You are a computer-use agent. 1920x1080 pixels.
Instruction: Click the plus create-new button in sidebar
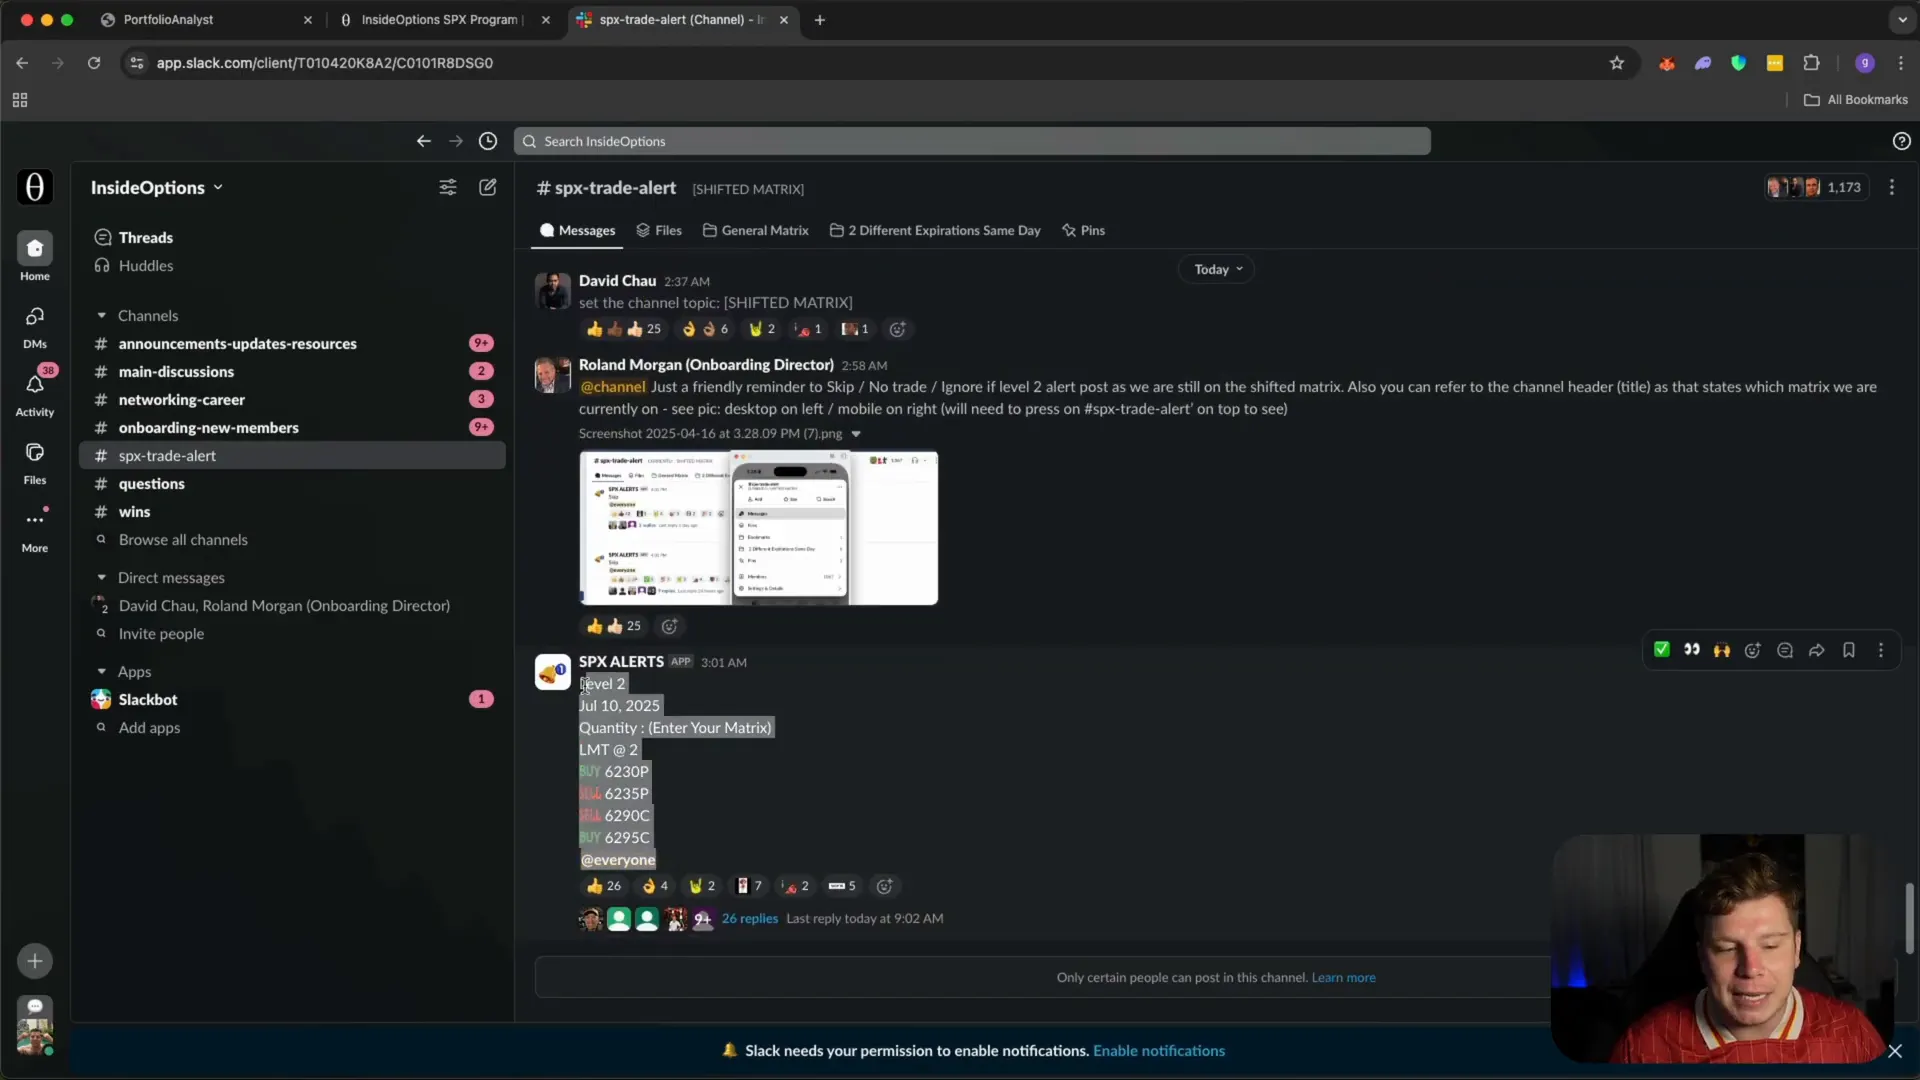[35, 961]
